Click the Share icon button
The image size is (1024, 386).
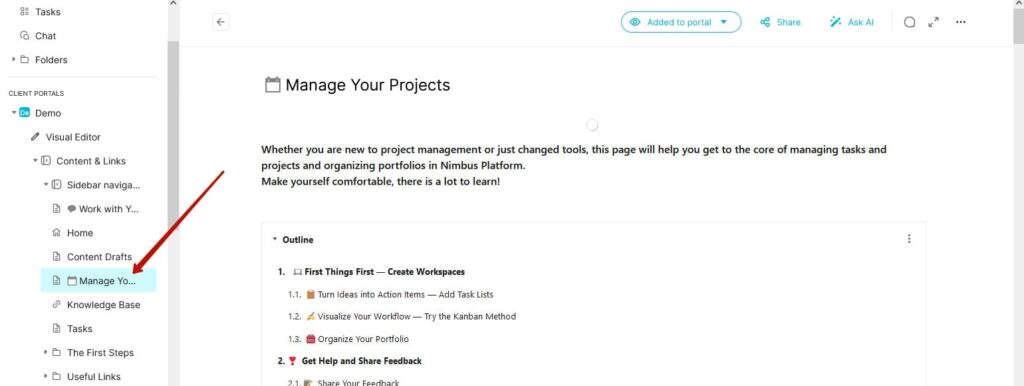(780, 22)
